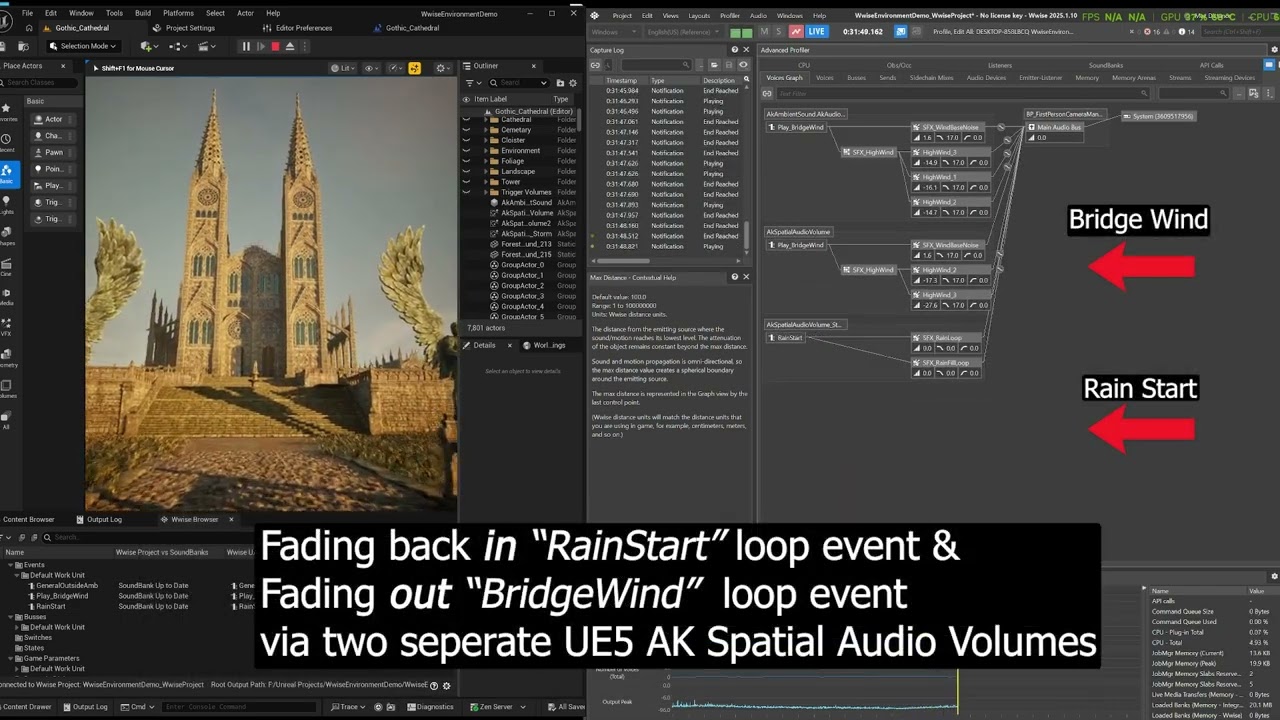Open the add content dropdown icon

coord(148,46)
